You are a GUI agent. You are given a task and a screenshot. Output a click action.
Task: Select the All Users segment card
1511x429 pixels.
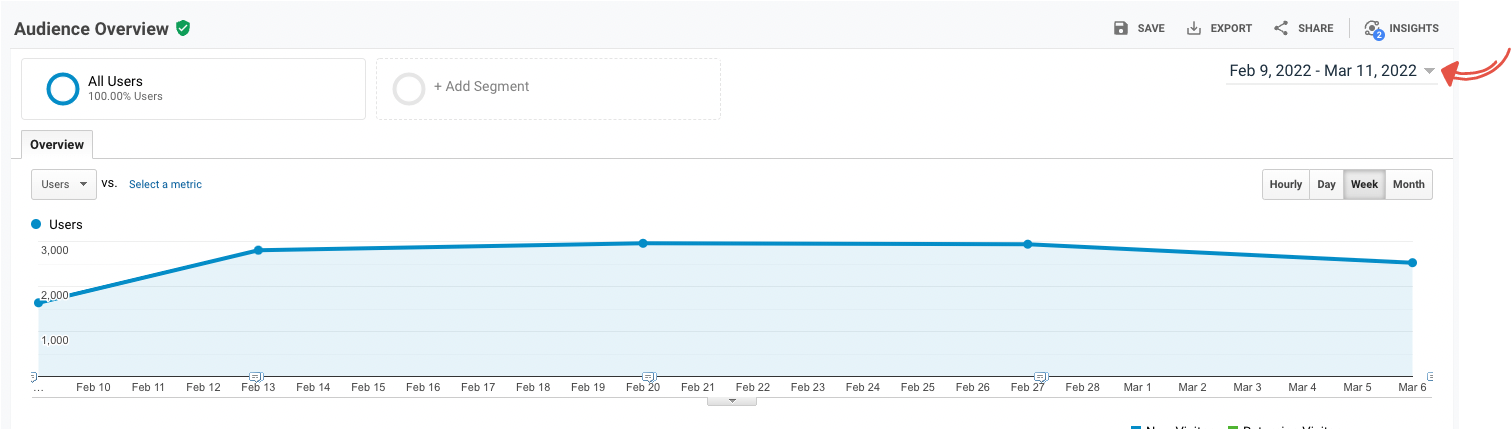click(193, 89)
